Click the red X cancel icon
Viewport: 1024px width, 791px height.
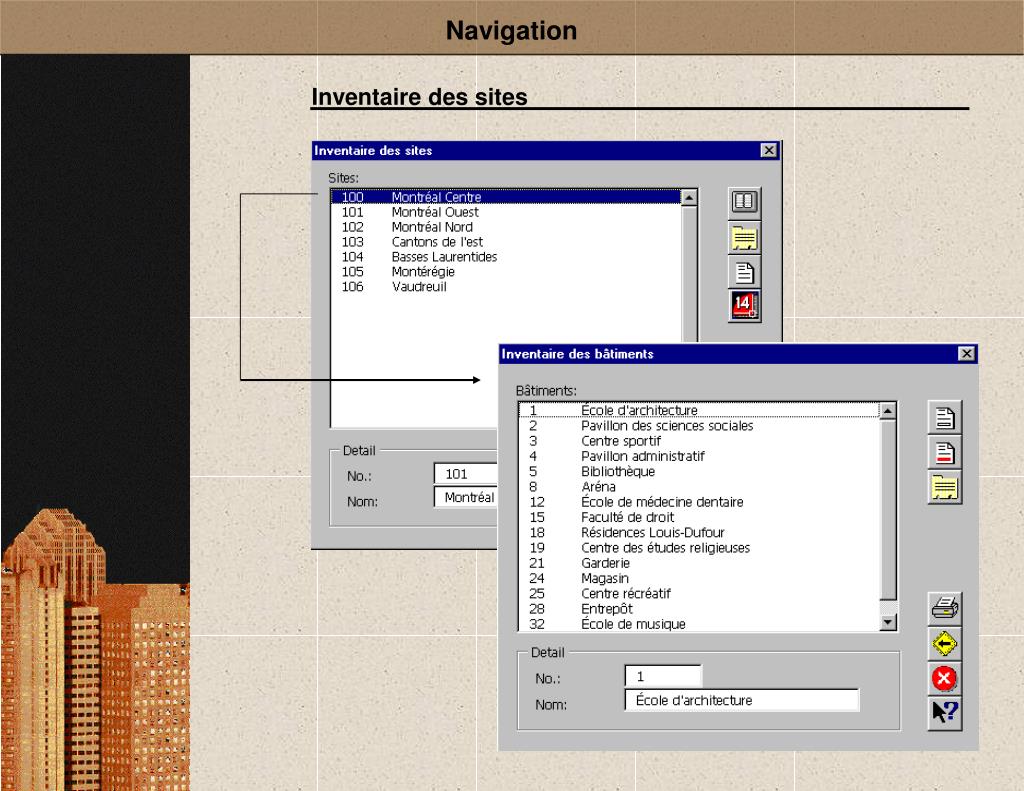click(x=944, y=678)
